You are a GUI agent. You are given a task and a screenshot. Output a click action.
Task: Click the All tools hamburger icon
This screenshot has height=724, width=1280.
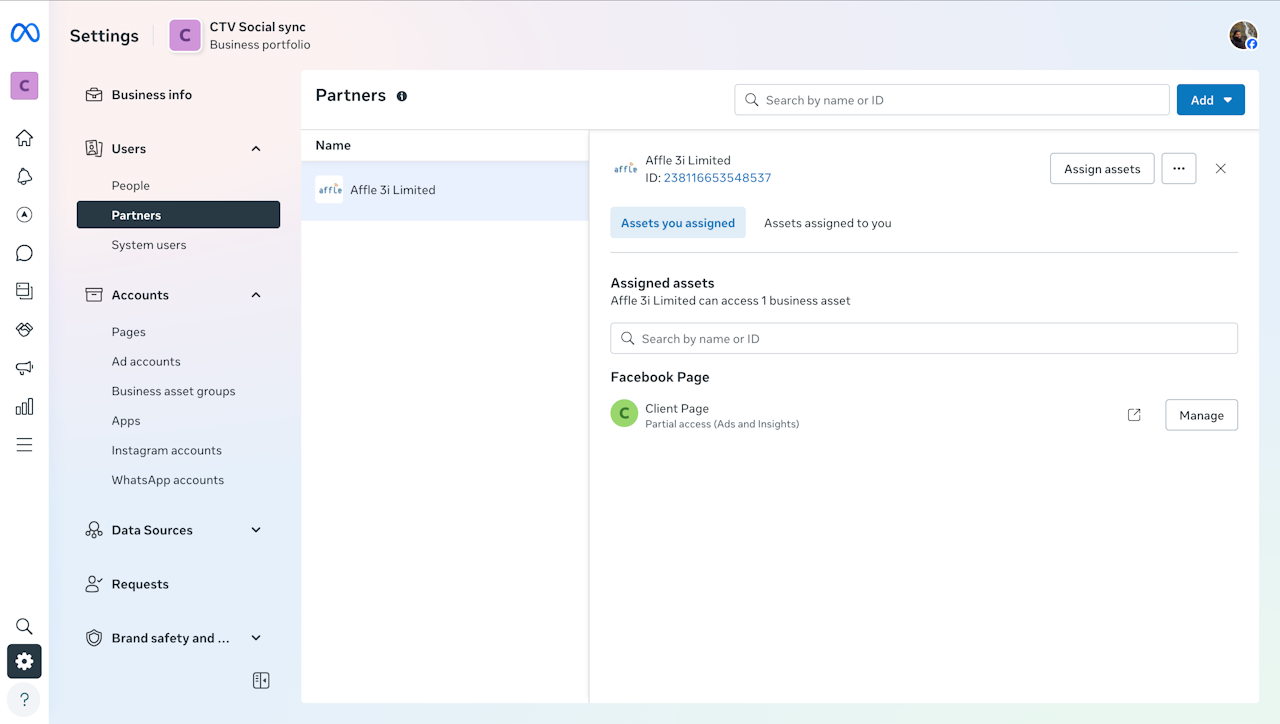[x=24, y=445]
